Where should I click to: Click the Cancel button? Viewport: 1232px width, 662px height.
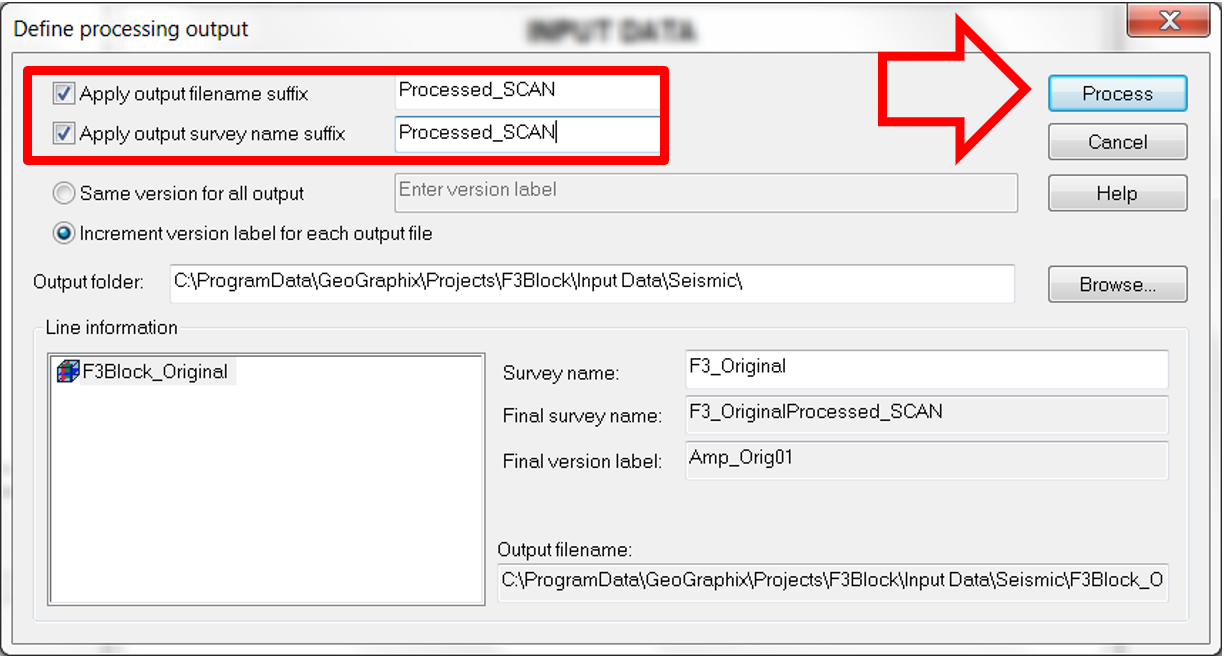pyautogui.click(x=1117, y=142)
